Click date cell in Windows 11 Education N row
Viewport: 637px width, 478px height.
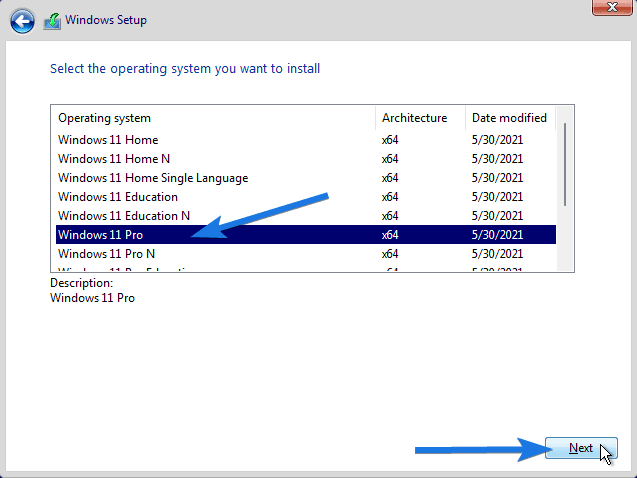497,216
